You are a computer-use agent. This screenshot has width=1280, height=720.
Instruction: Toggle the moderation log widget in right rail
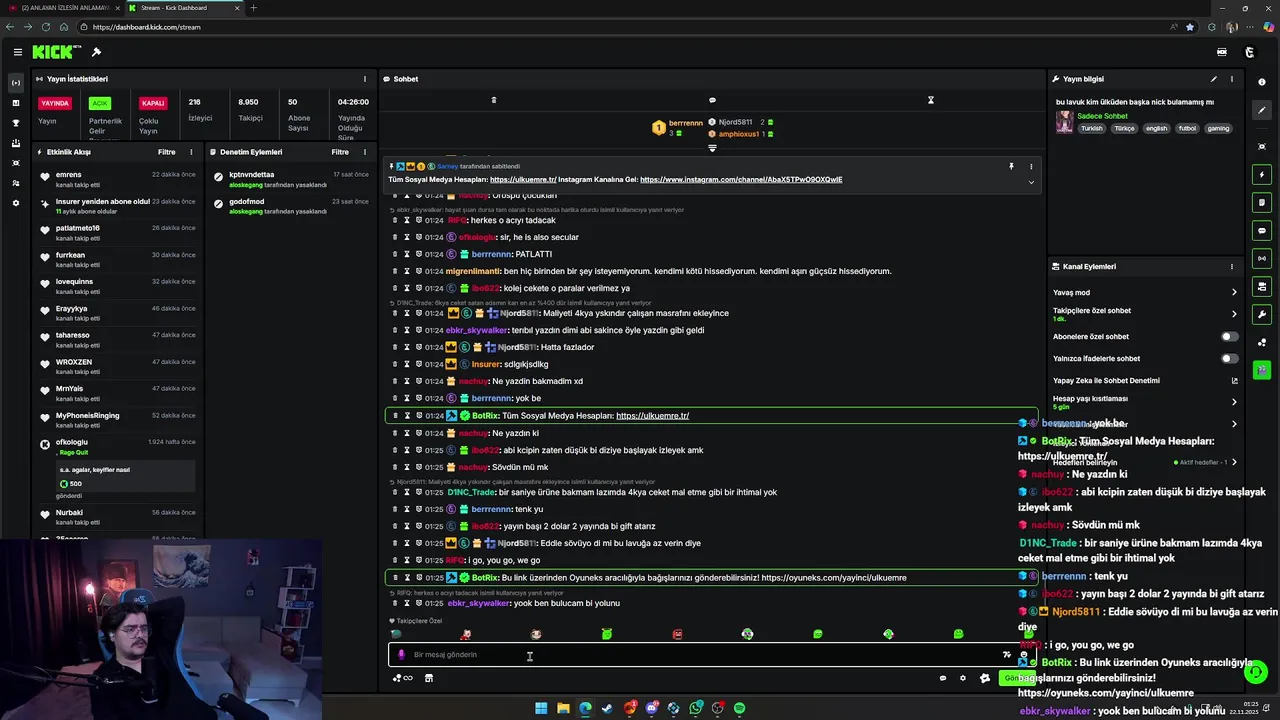(1262, 203)
